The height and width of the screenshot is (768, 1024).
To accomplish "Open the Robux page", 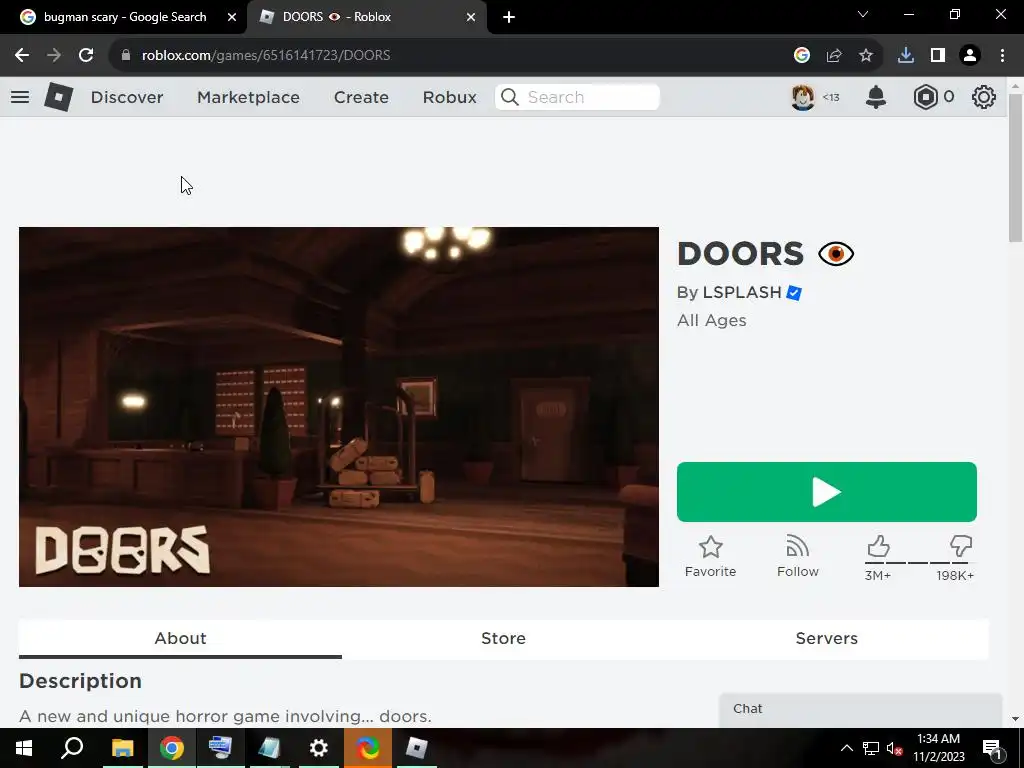I will click(449, 97).
